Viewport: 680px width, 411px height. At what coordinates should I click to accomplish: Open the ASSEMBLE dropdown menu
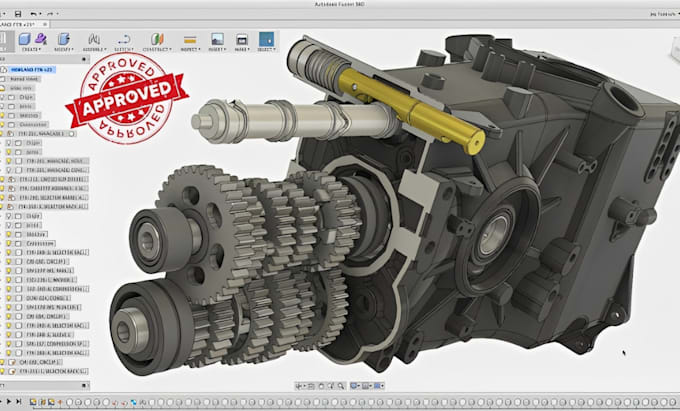[x=94, y=49]
